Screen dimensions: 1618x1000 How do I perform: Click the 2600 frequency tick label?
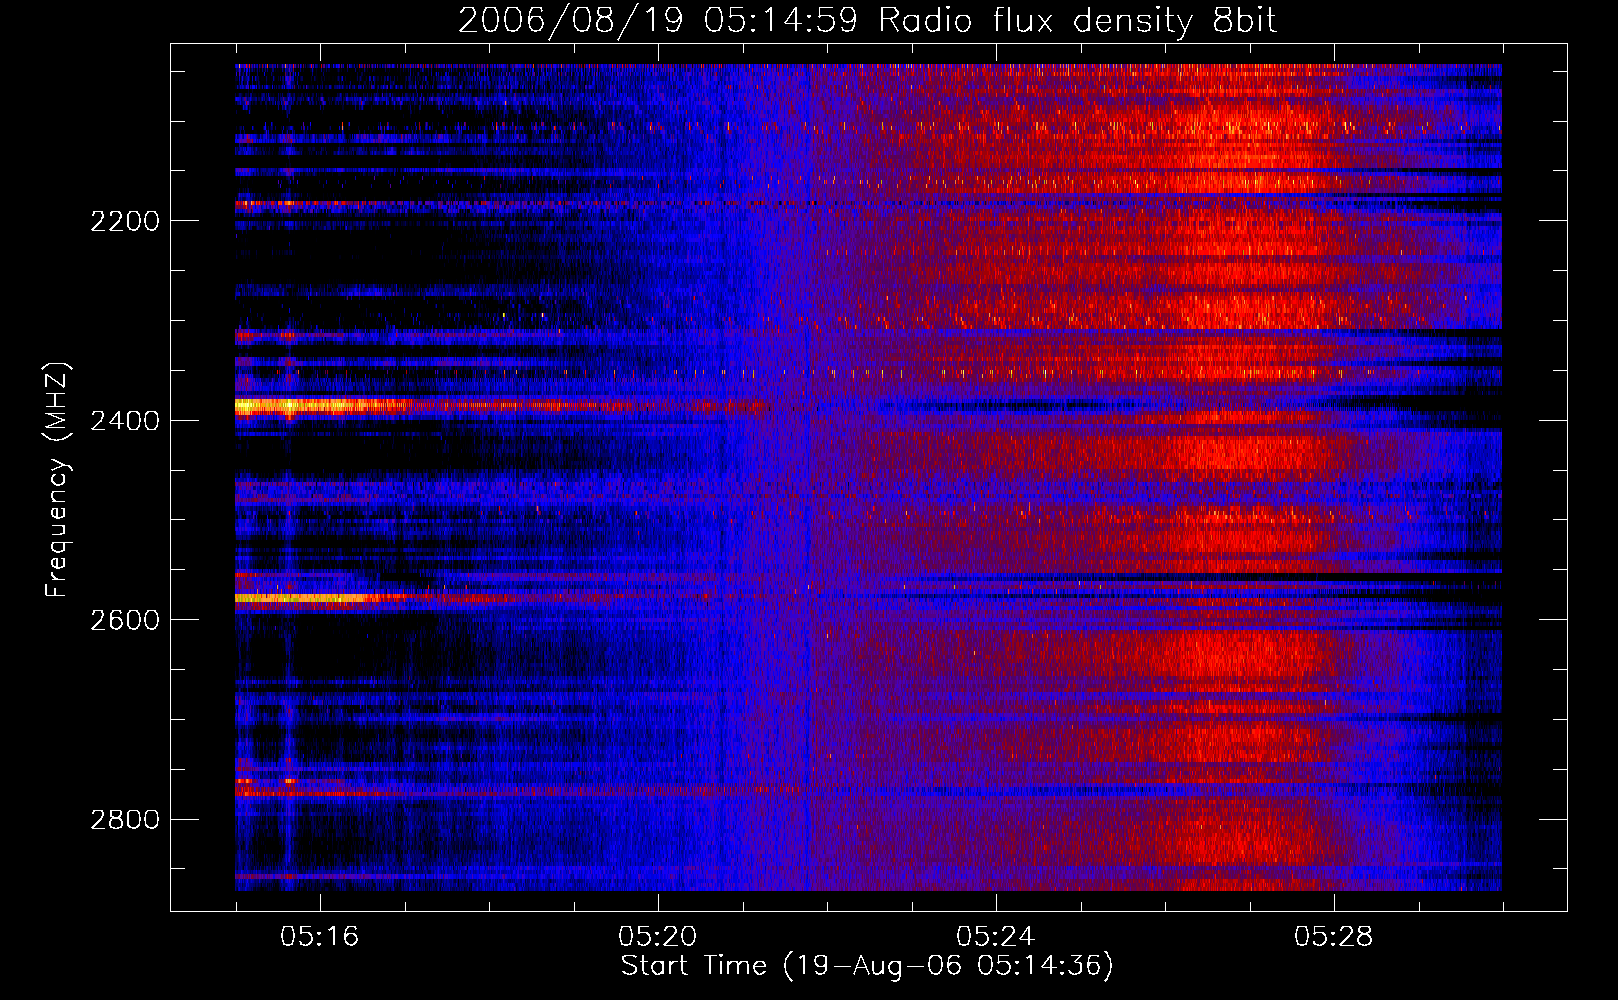coord(125,620)
